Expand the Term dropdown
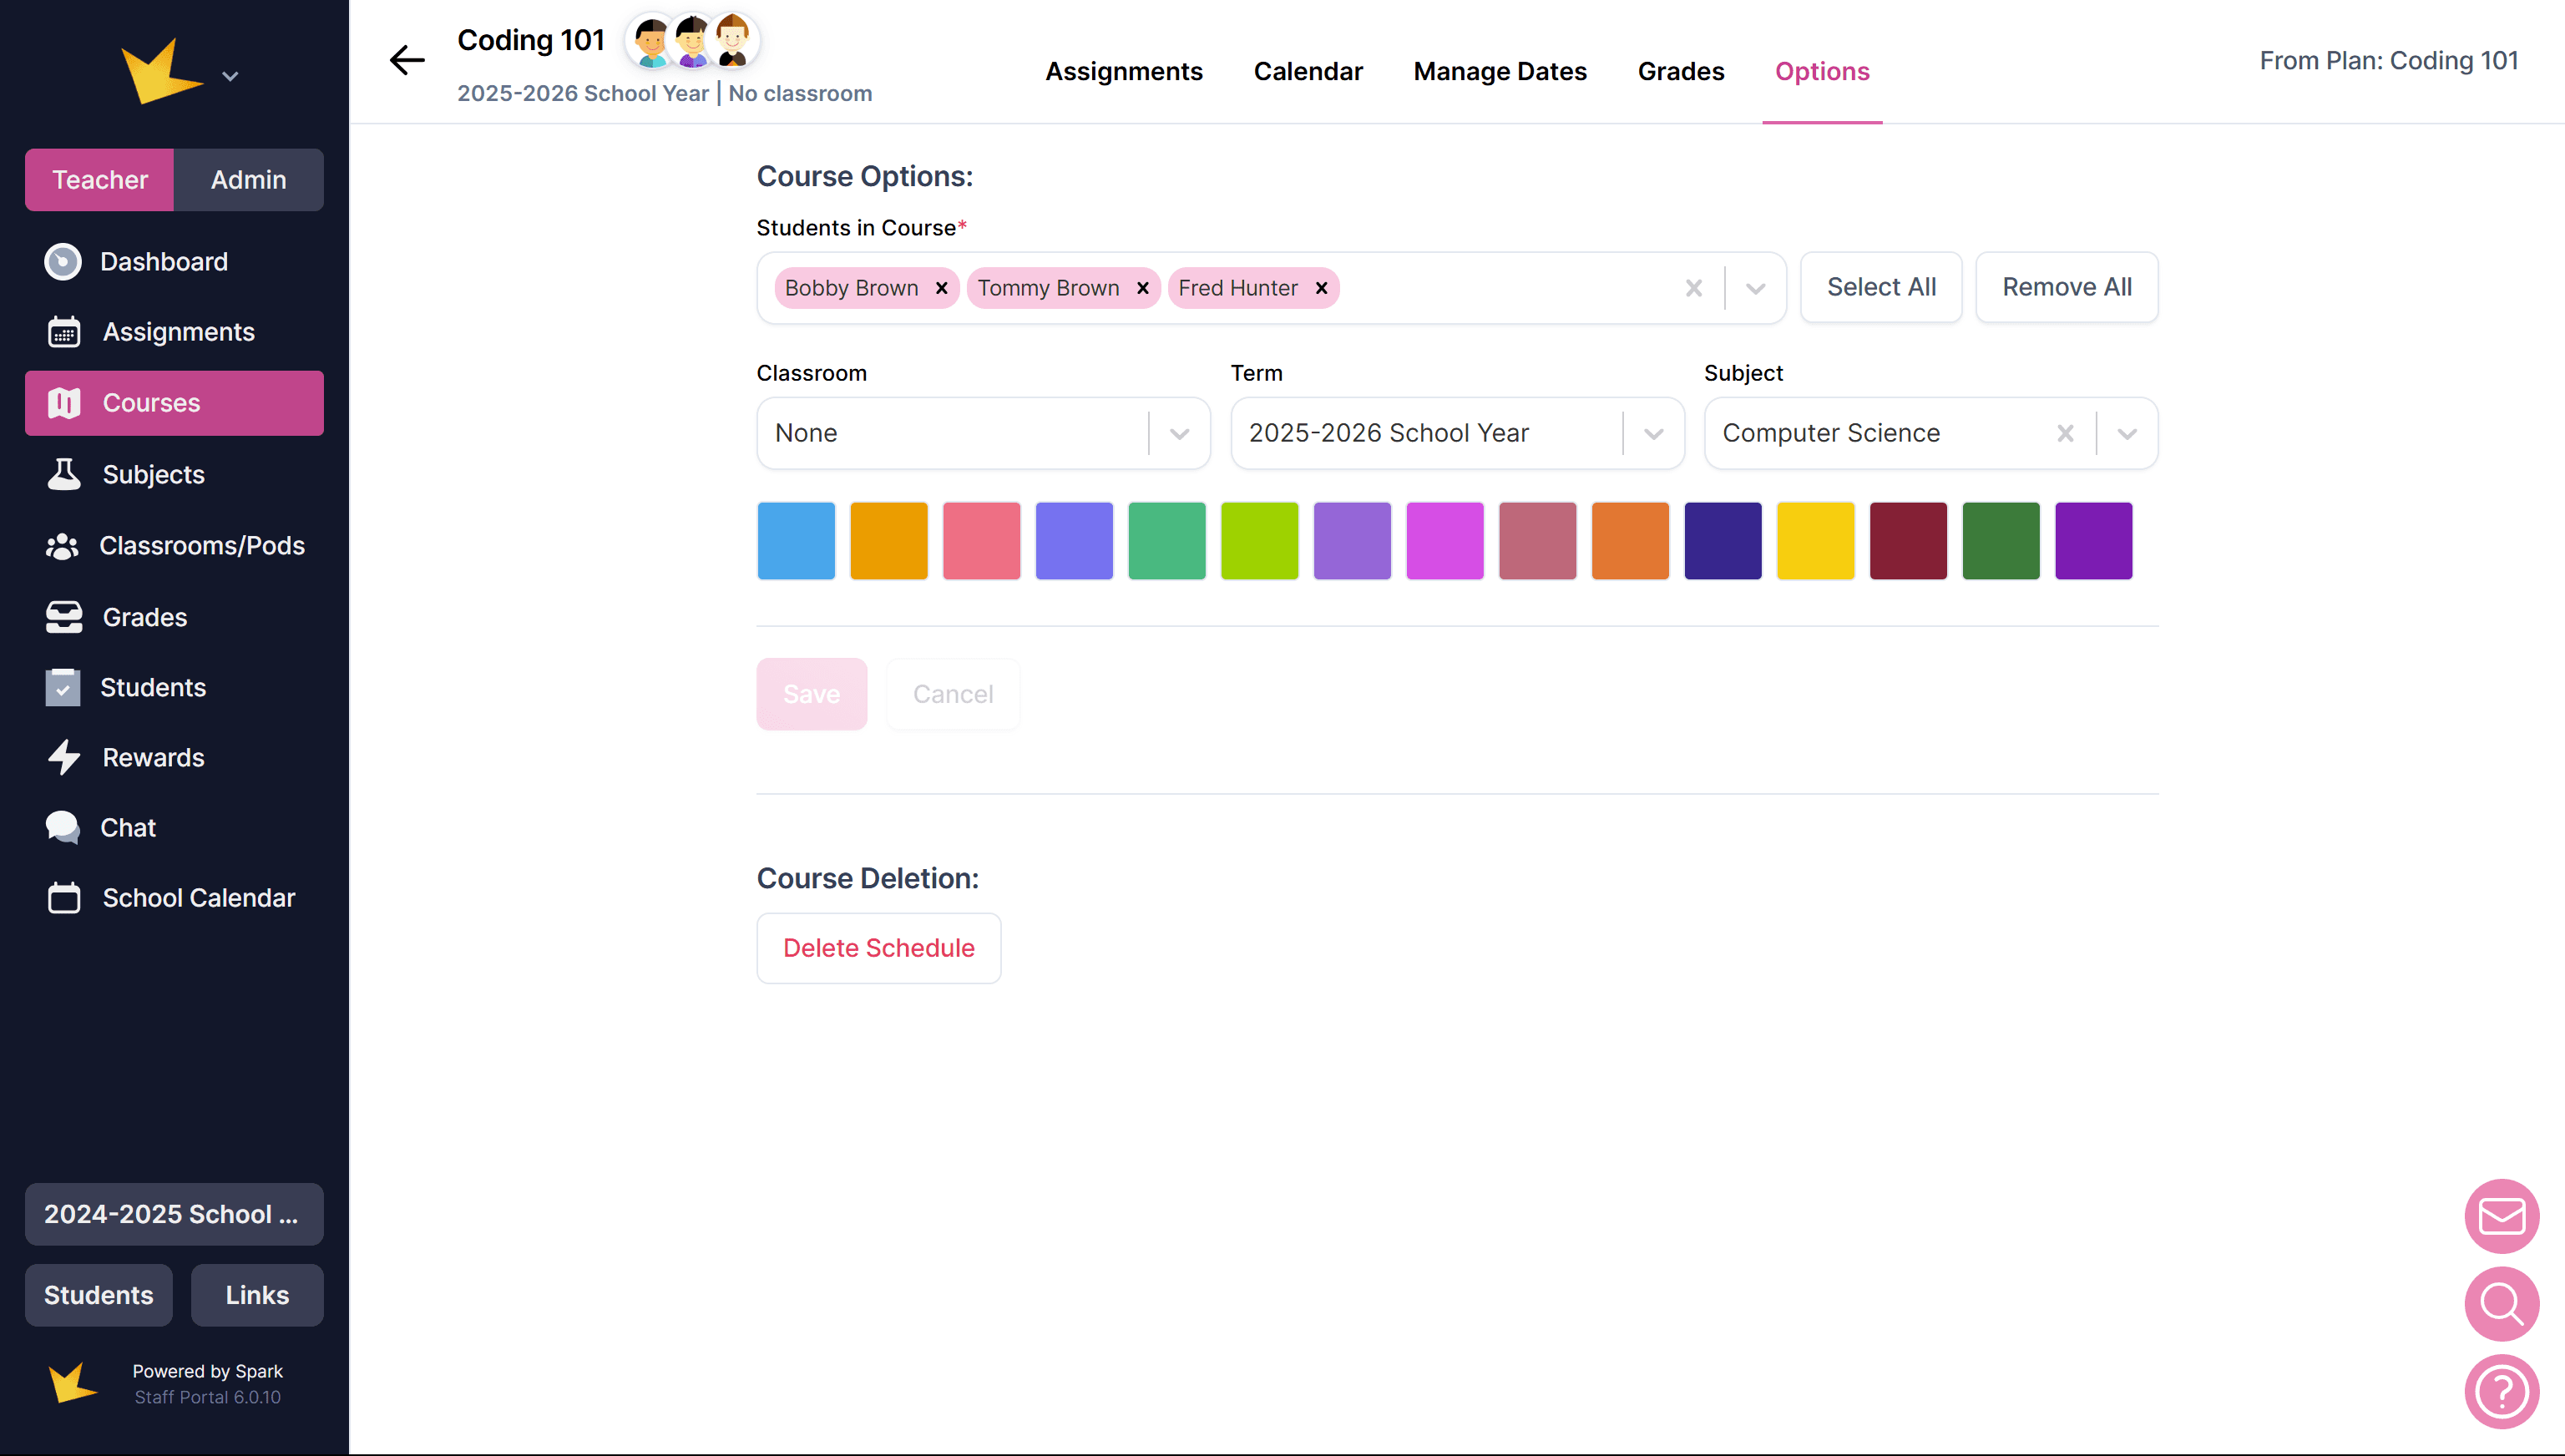Viewport: 2565px width, 1456px height. point(1653,434)
